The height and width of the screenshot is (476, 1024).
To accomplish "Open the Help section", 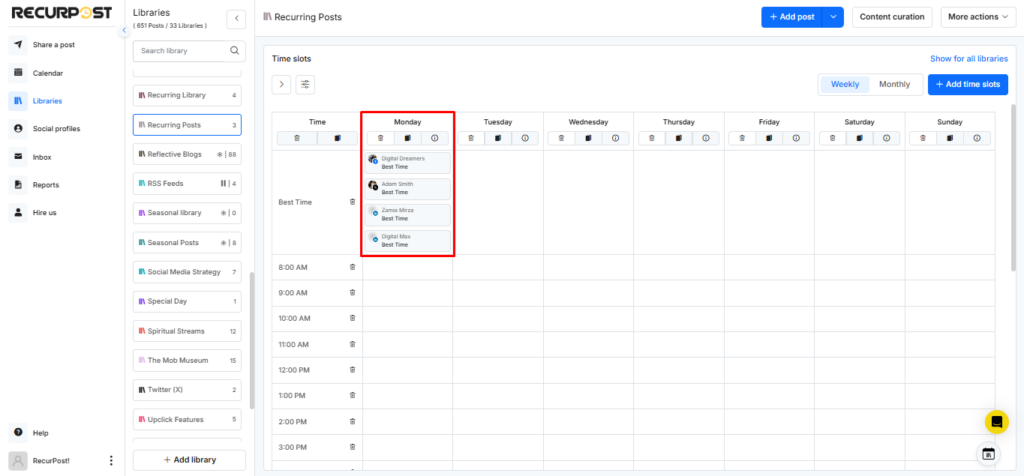I will click(x=40, y=433).
